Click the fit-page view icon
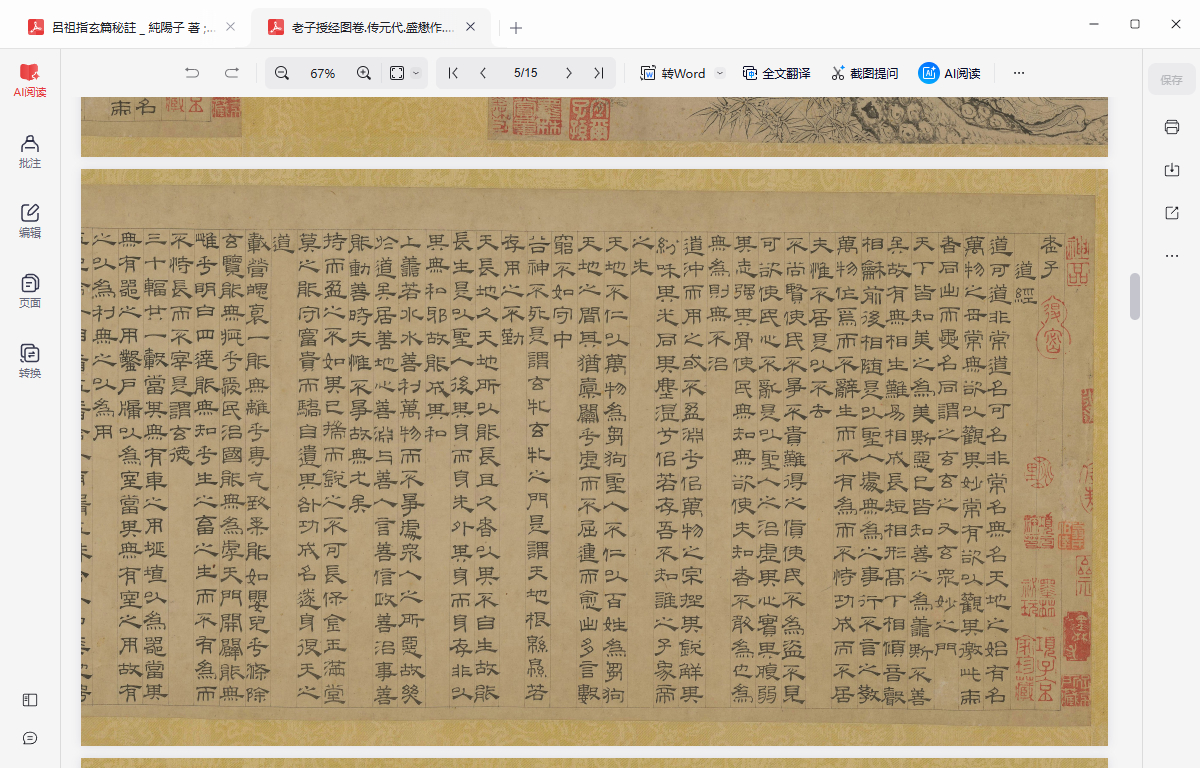 (397, 73)
